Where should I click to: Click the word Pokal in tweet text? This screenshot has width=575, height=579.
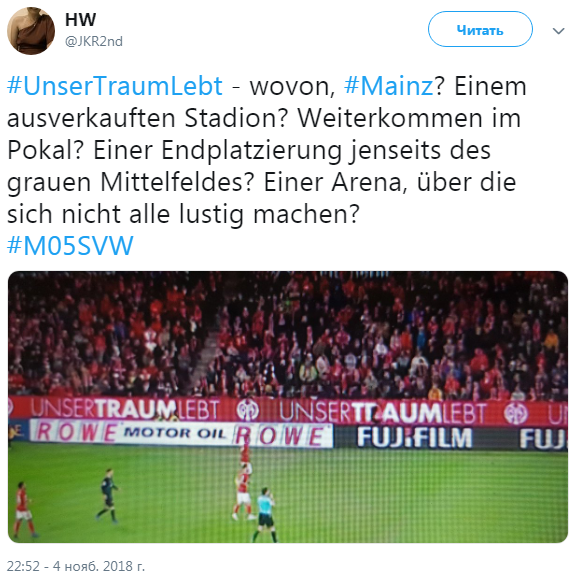pos(42,150)
